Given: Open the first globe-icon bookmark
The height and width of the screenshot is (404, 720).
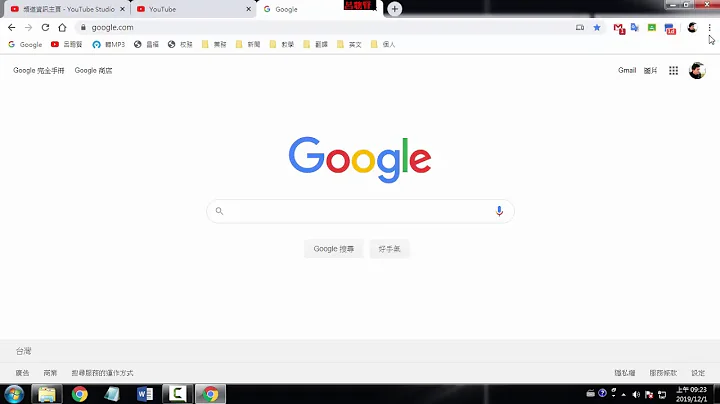Looking at the screenshot, I should (x=146, y=45).
